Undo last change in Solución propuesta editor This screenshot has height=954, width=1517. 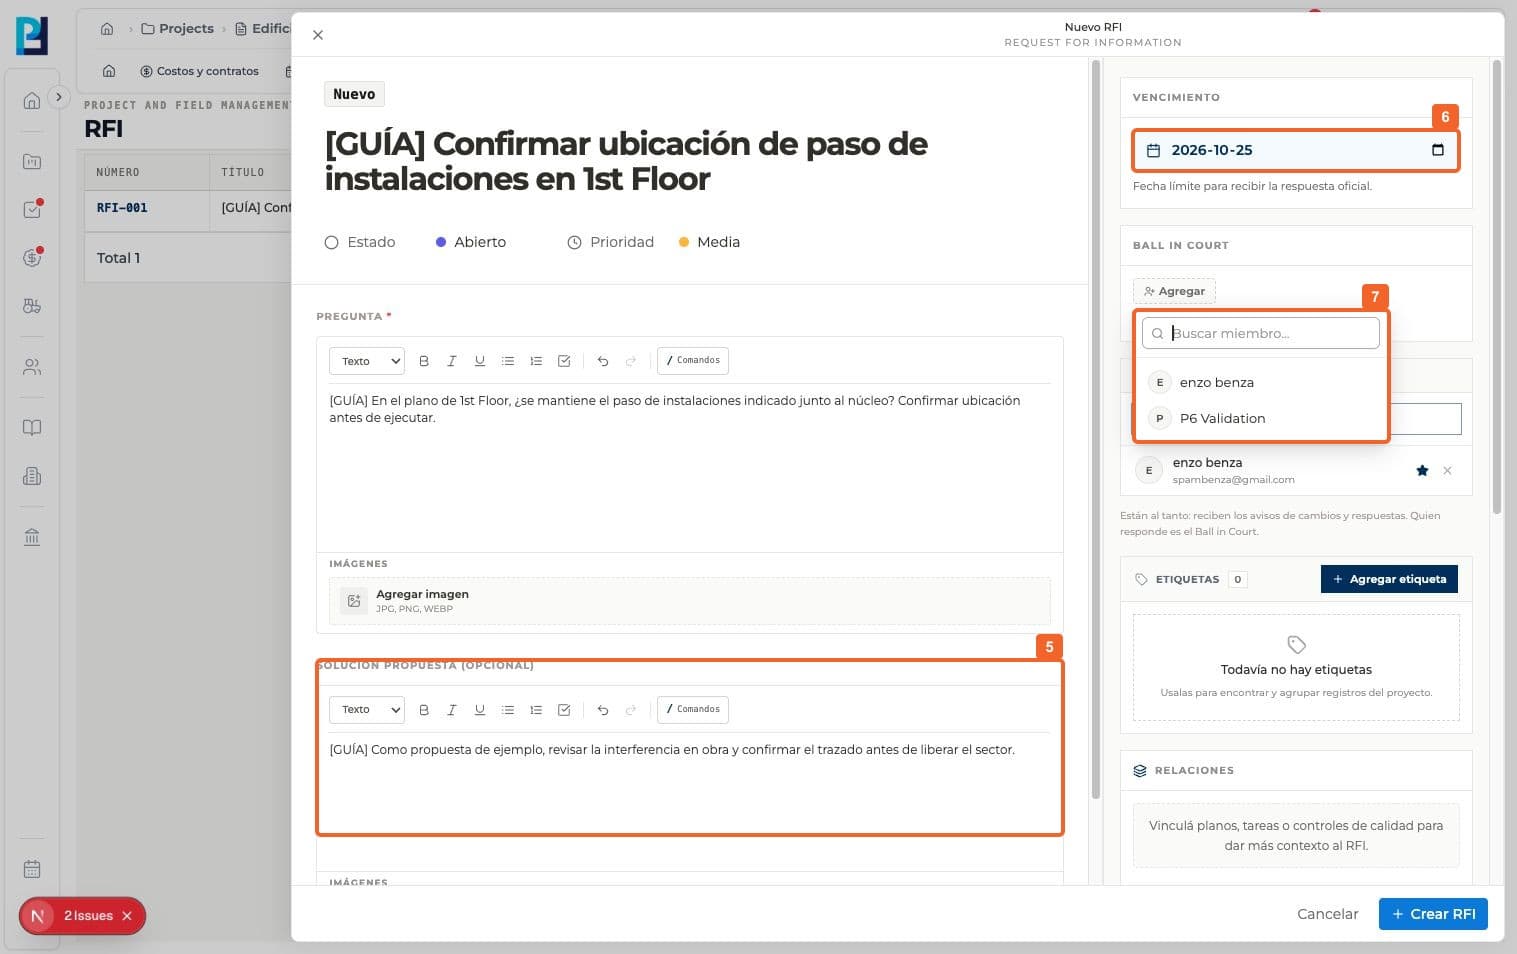[x=603, y=710]
